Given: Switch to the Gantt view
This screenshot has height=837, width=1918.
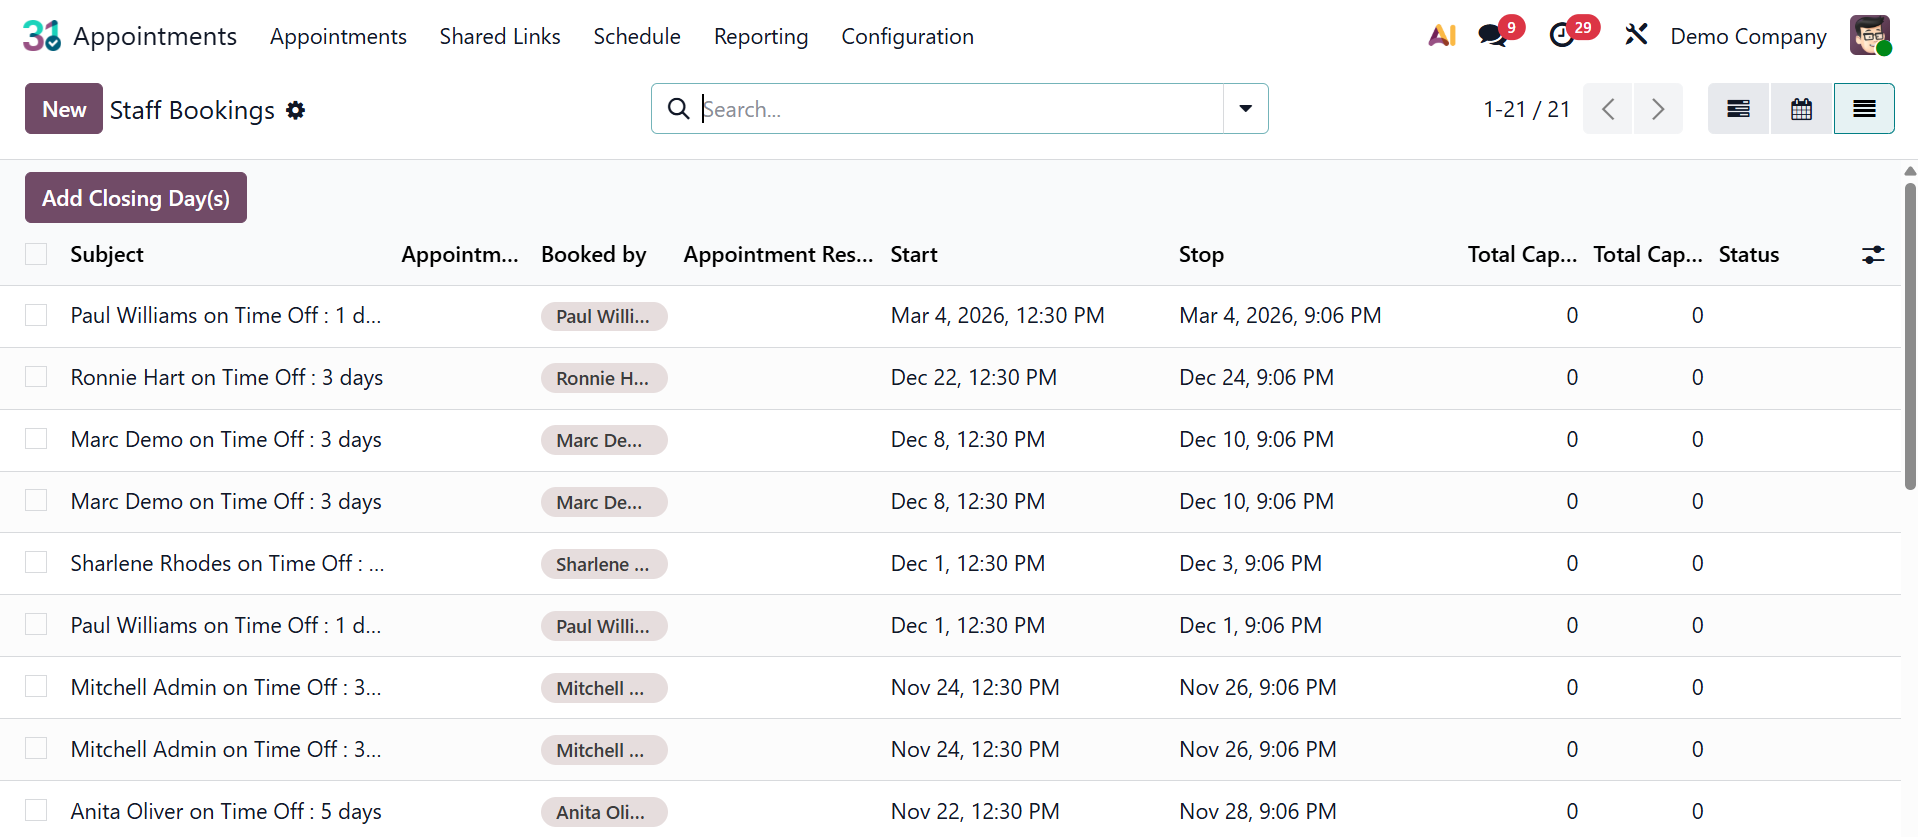Looking at the screenshot, I should (x=1738, y=109).
